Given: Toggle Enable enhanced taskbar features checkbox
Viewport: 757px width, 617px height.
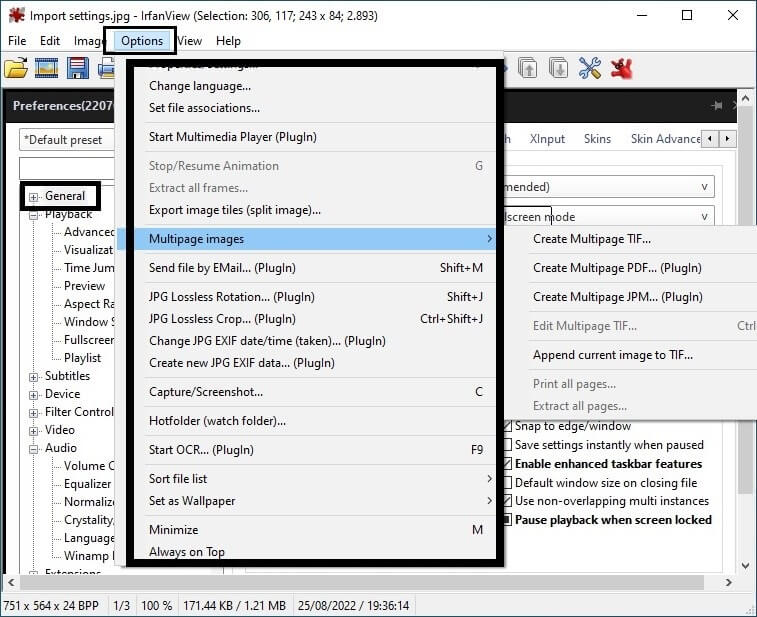Looking at the screenshot, I should click(x=508, y=463).
